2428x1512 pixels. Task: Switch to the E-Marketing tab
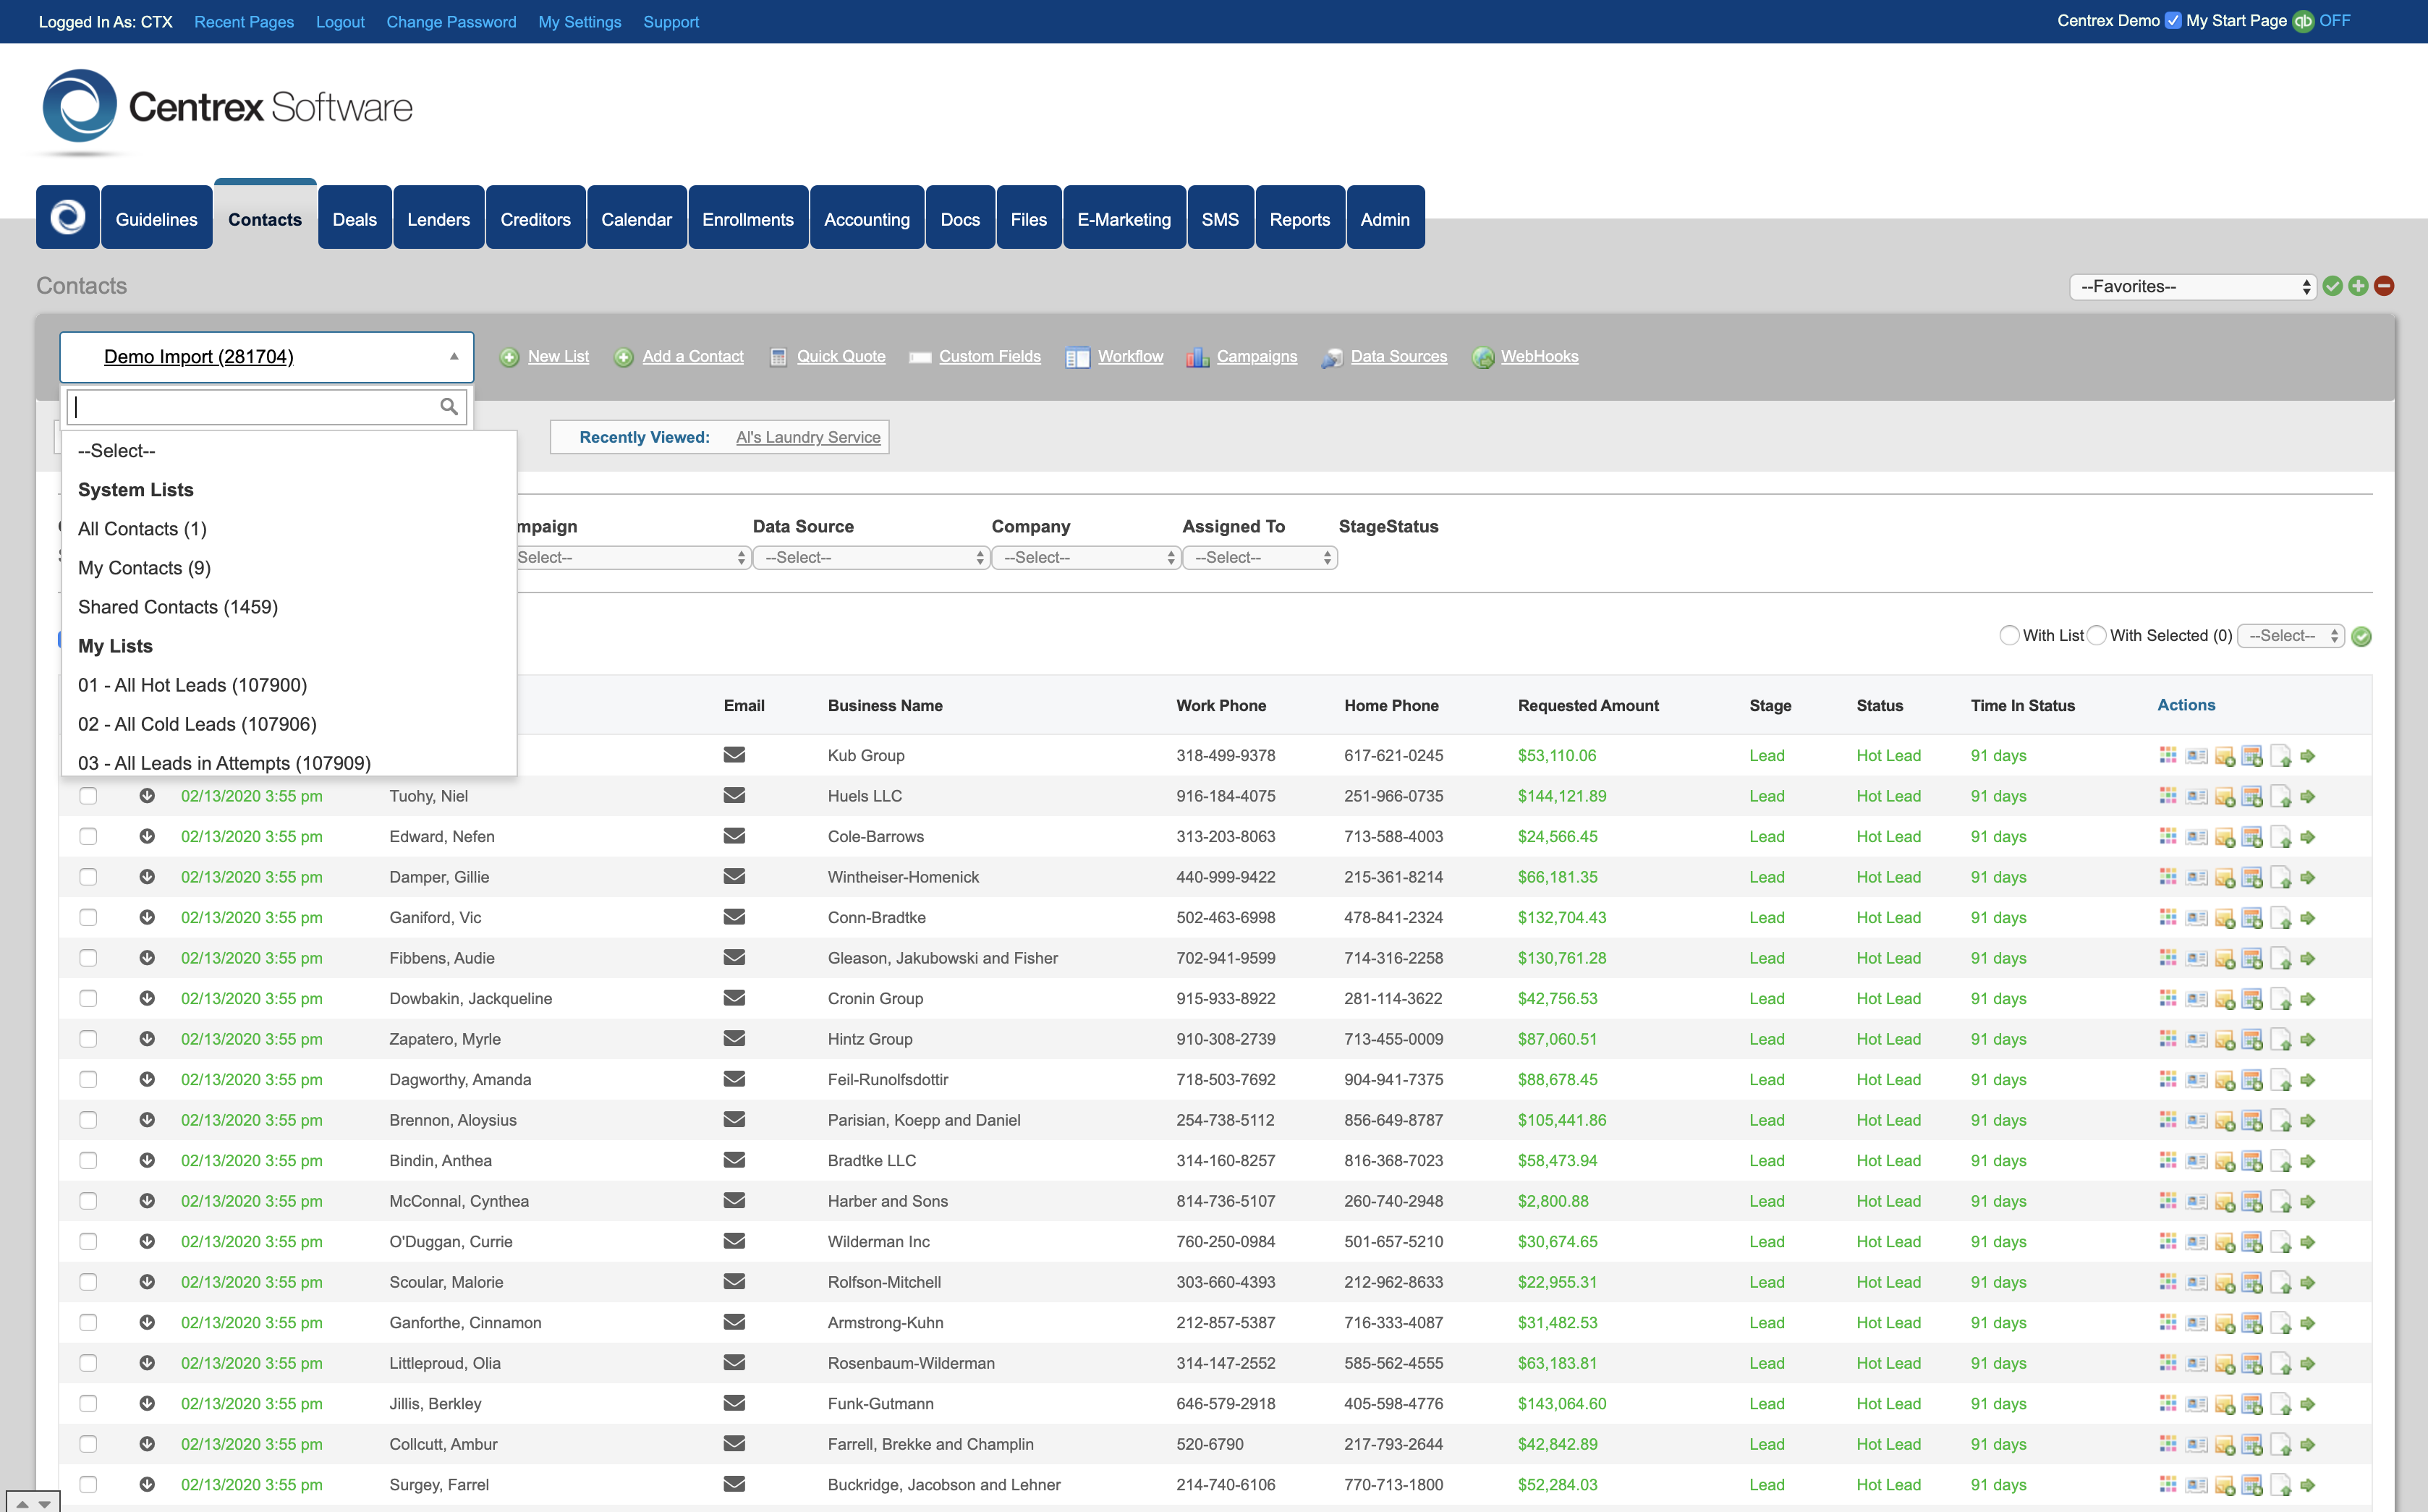click(x=1124, y=218)
